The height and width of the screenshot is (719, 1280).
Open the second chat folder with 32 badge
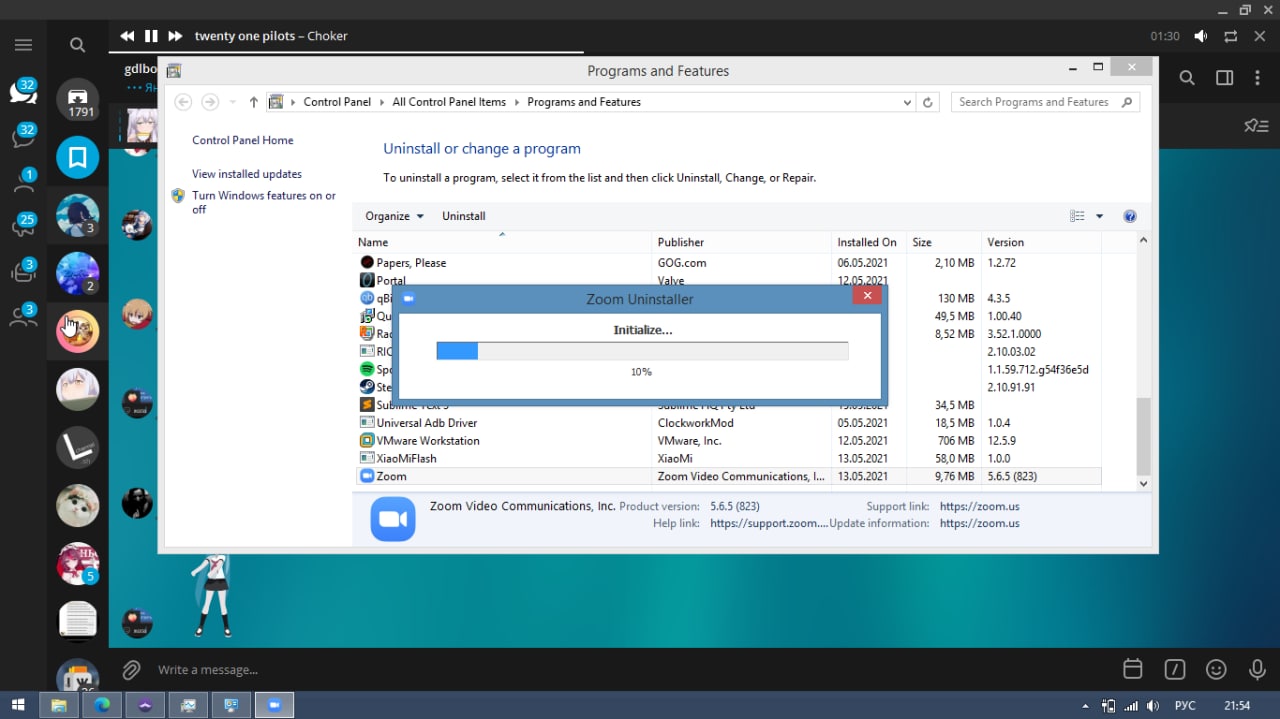pyautogui.click(x=23, y=136)
